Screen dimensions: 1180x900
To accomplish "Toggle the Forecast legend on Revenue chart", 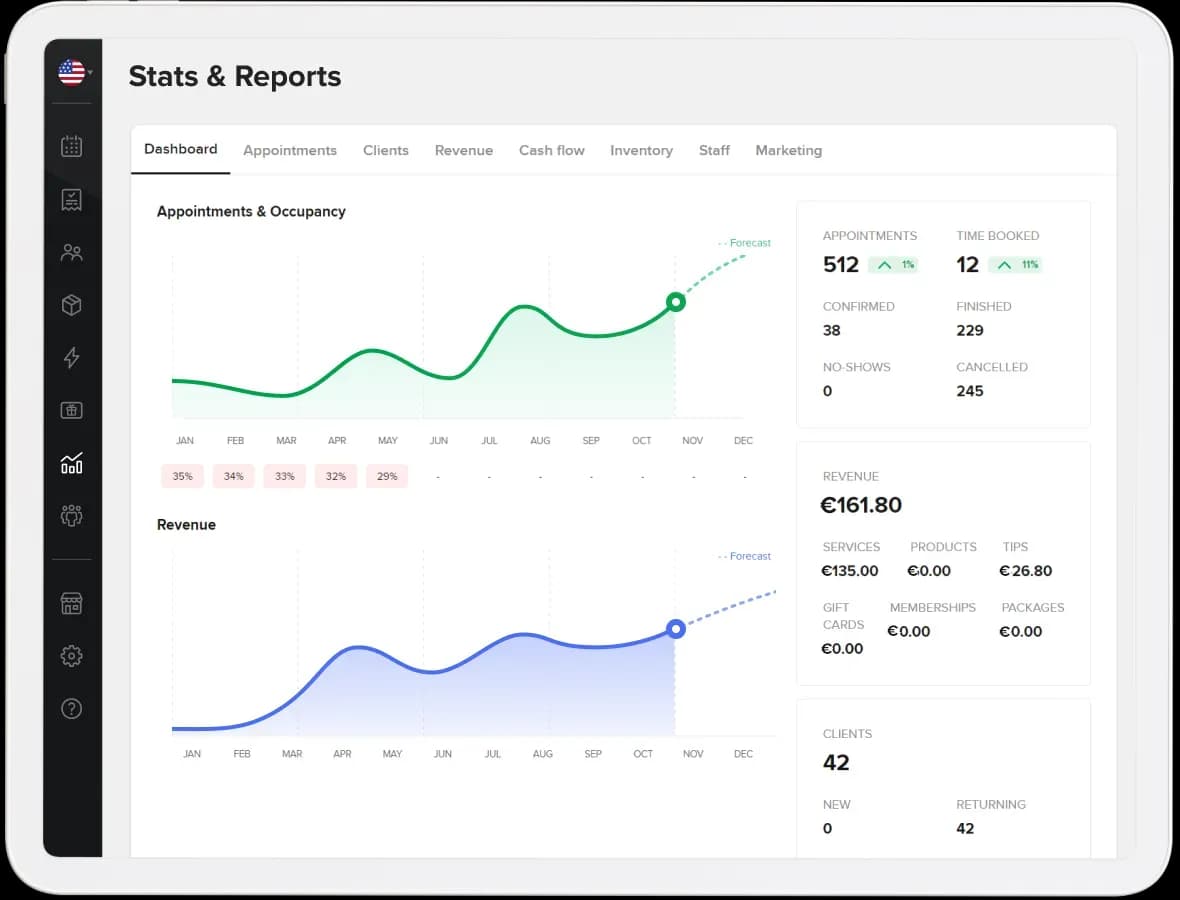I will [744, 556].
